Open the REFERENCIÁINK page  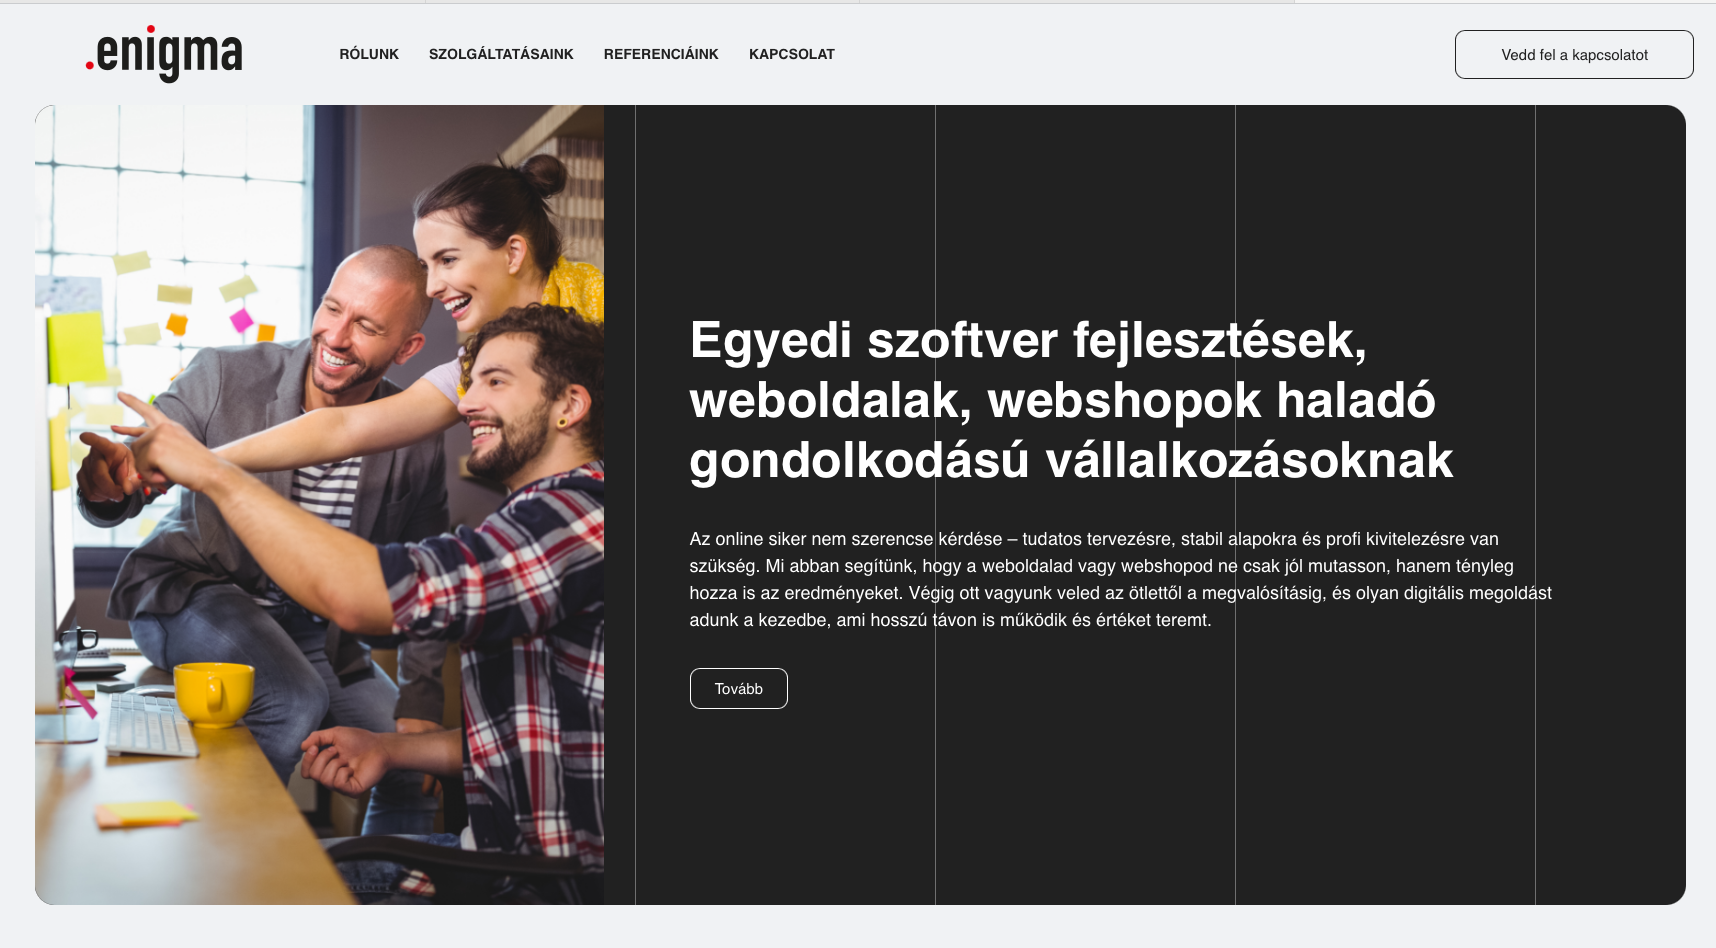tap(661, 54)
